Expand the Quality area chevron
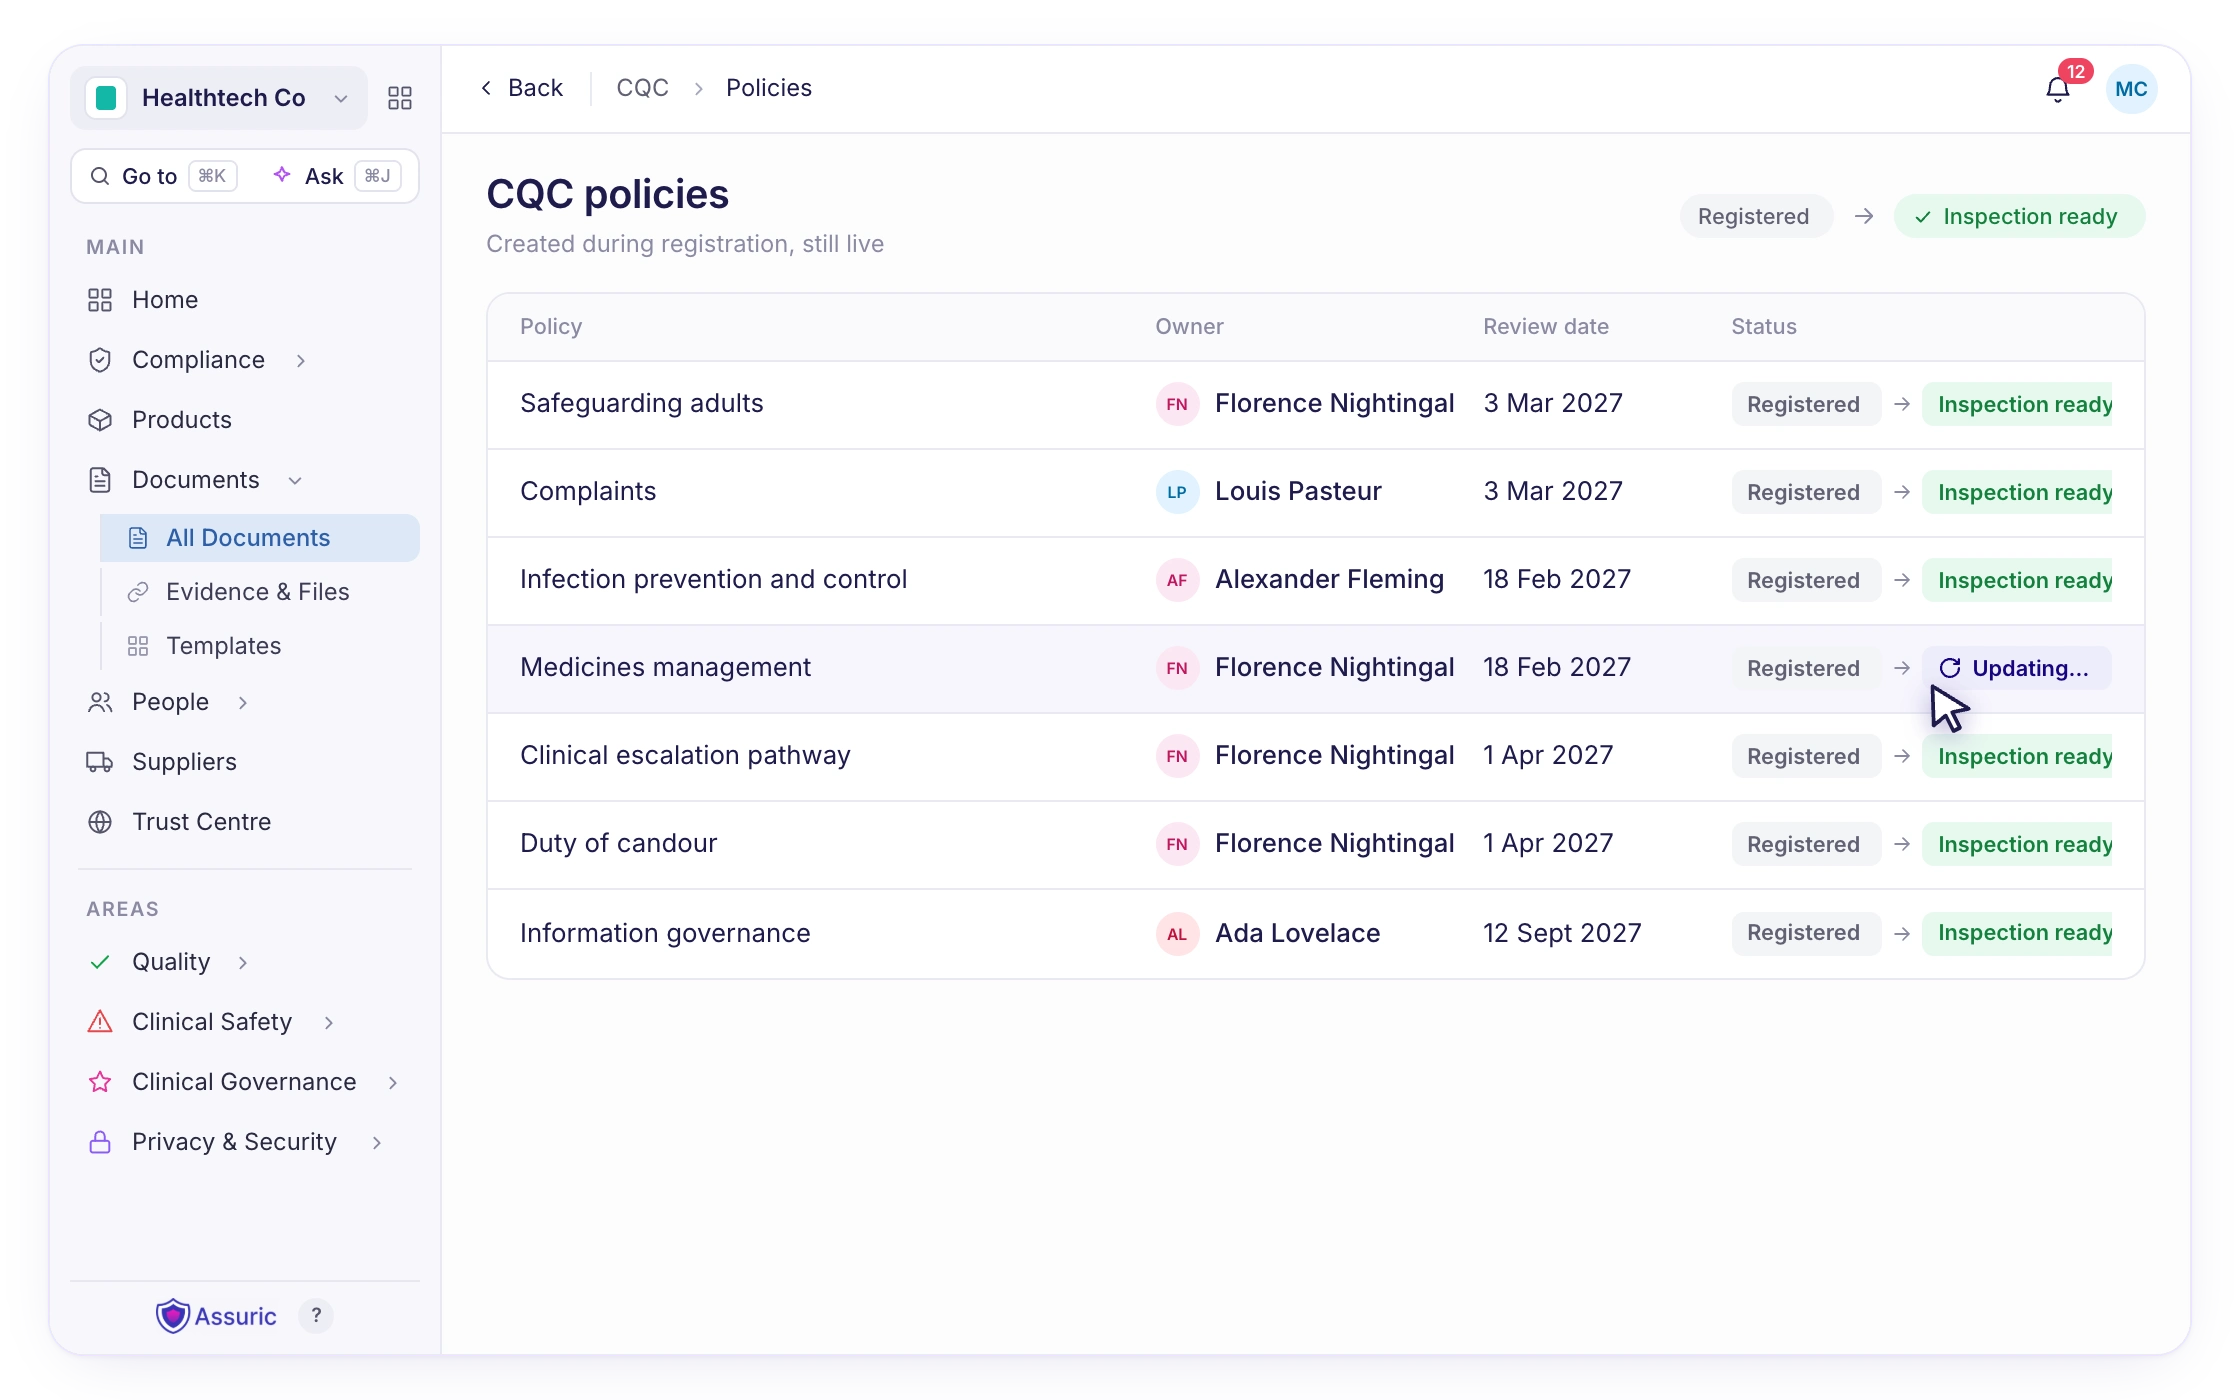 tap(243, 962)
